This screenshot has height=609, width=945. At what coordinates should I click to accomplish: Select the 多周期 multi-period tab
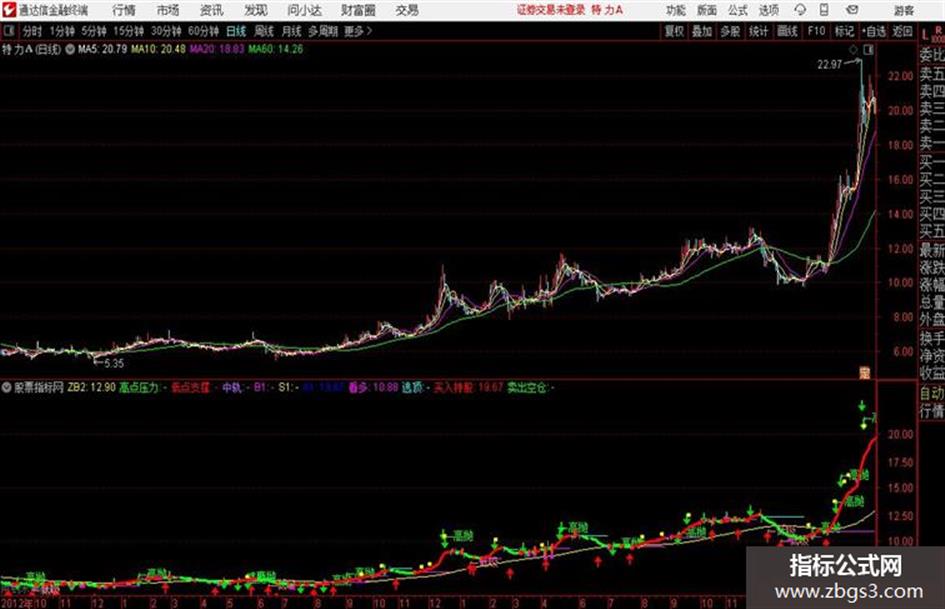coord(323,31)
